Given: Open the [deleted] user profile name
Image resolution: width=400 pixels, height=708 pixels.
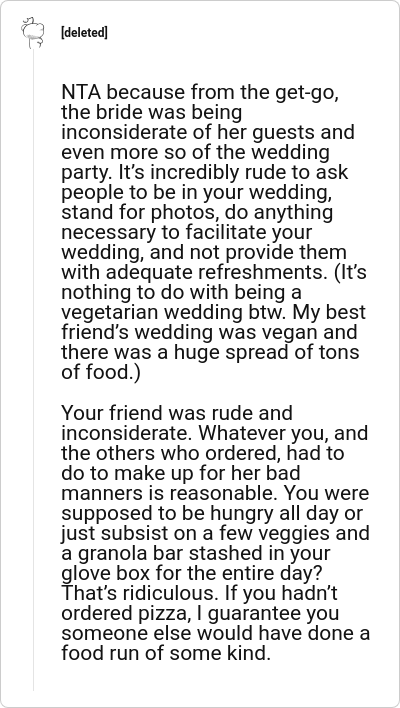Looking at the screenshot, I should 84,33.
